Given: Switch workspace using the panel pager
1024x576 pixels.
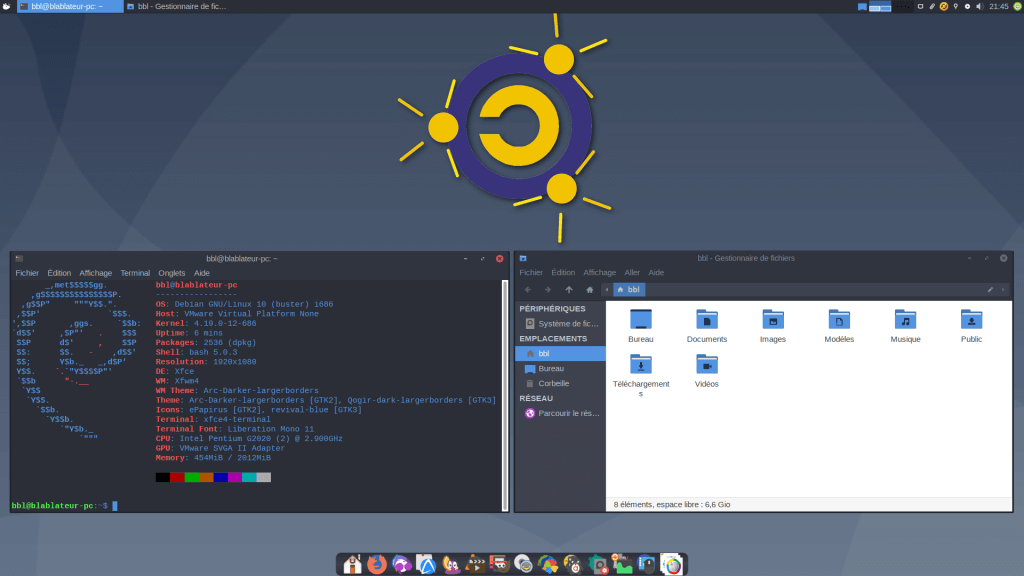Looking at the screenshot, I should tap(890, 7).
